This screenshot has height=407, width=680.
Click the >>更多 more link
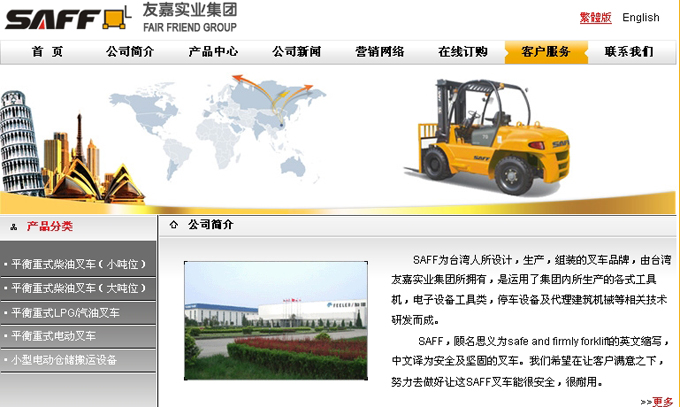(x=657, y=402)
